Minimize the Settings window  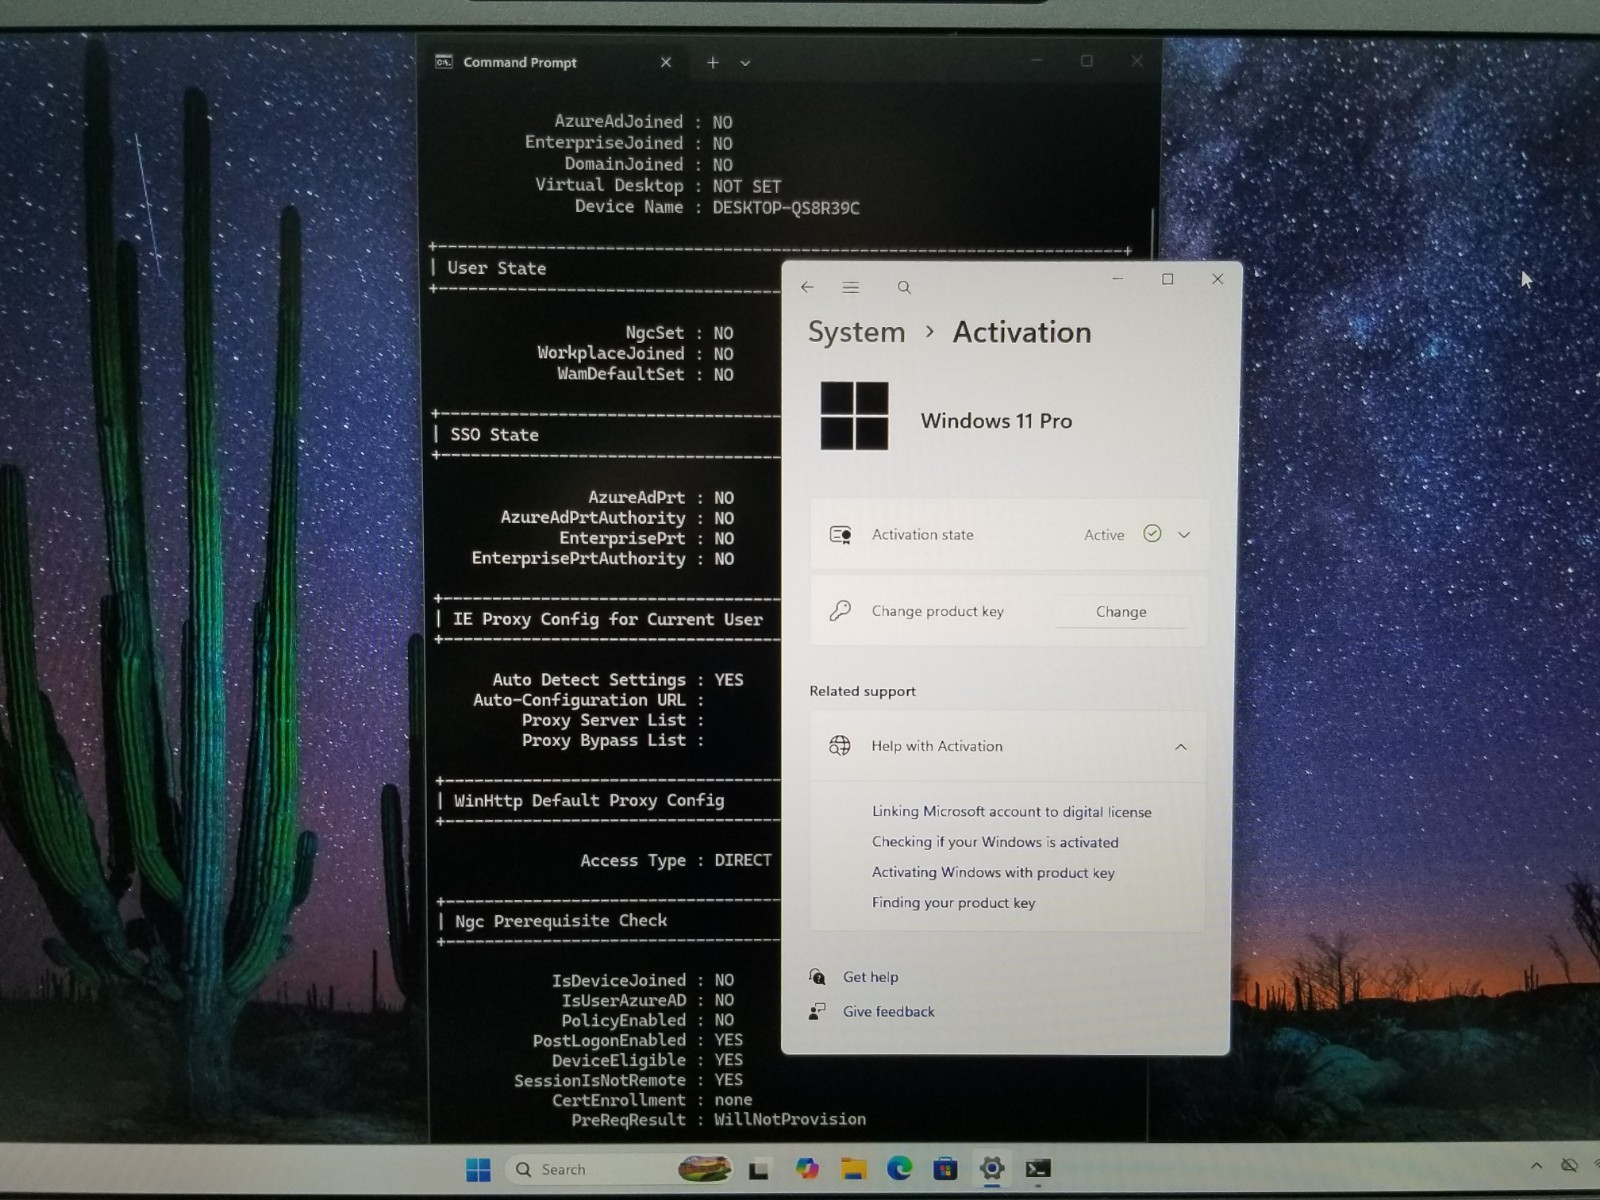pyautogui.click(x=1118, y=279)
